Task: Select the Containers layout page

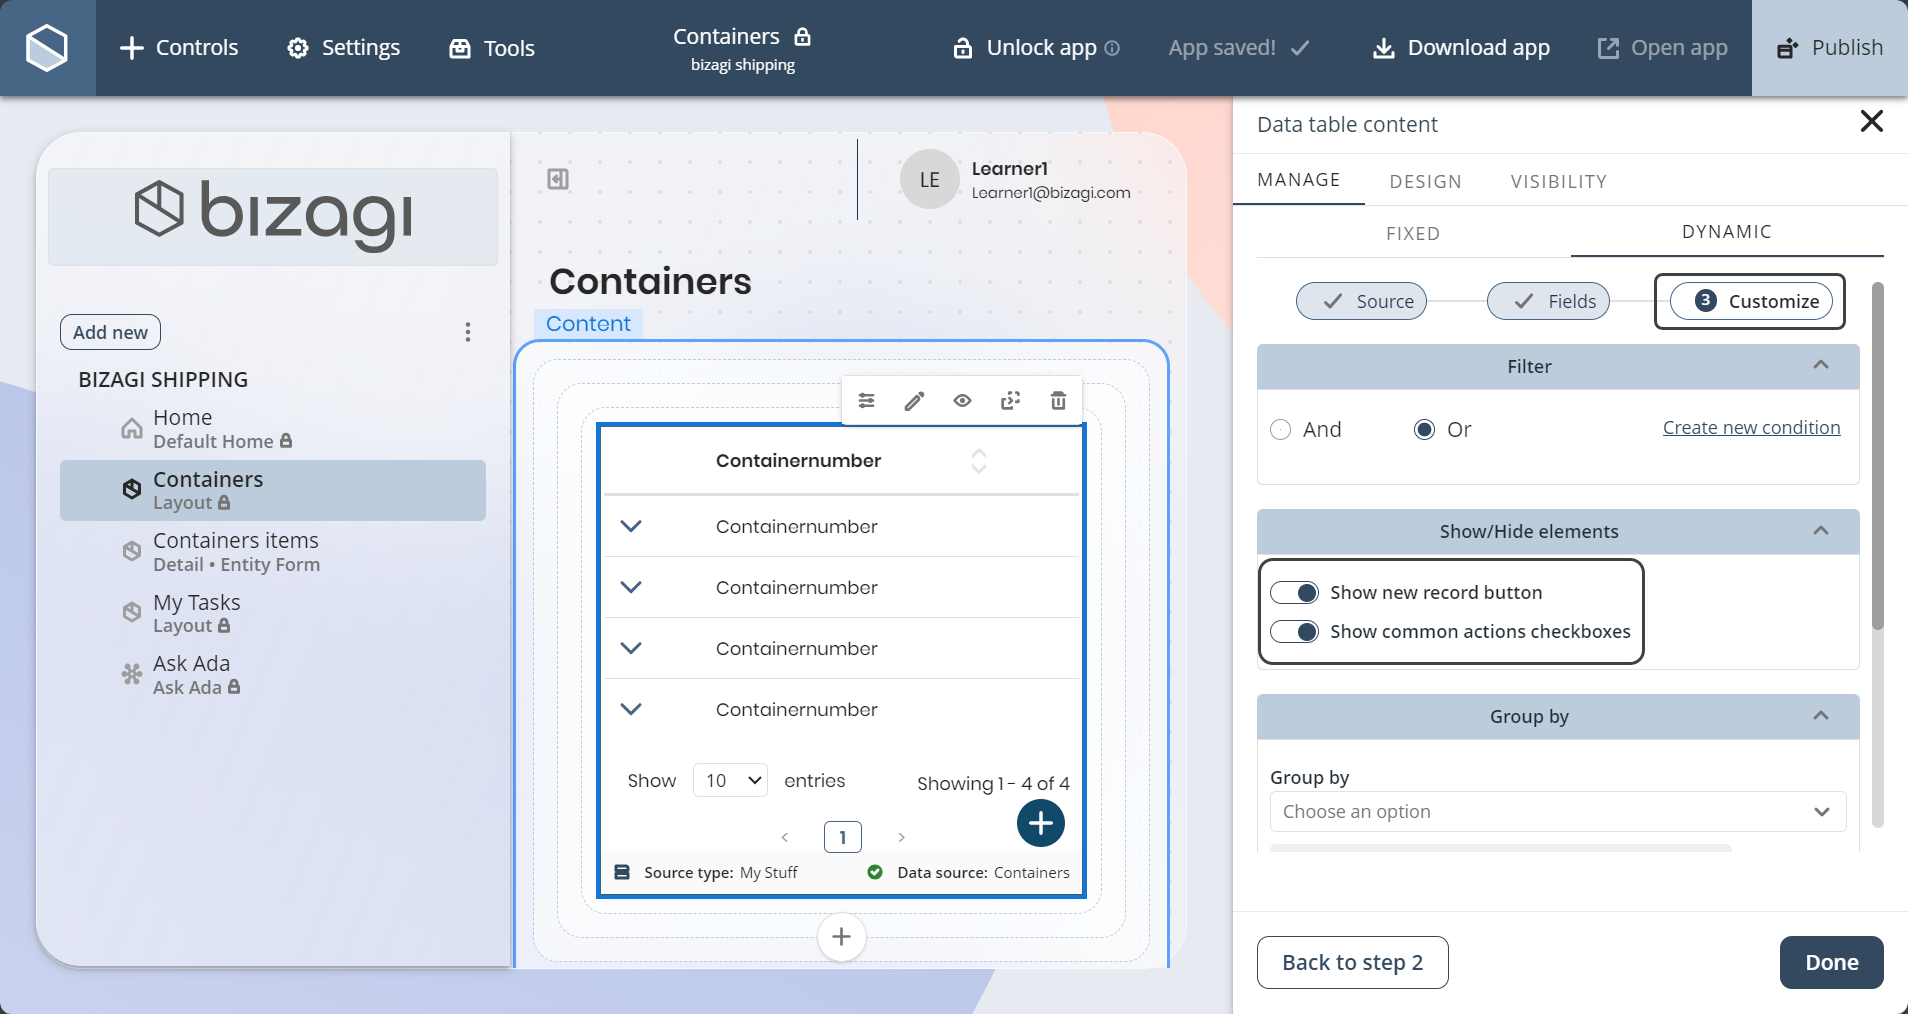Action: 273,490
